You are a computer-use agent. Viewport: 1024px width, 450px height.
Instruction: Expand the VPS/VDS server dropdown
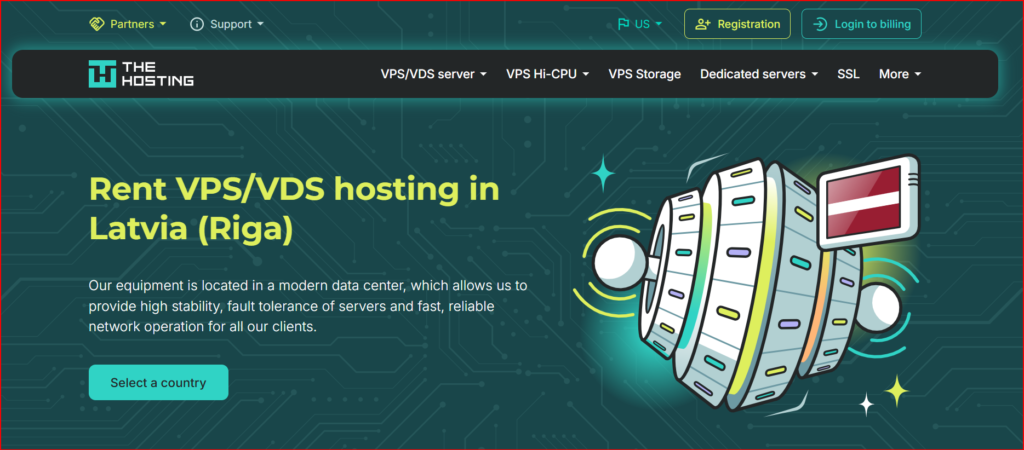[433, 74]
